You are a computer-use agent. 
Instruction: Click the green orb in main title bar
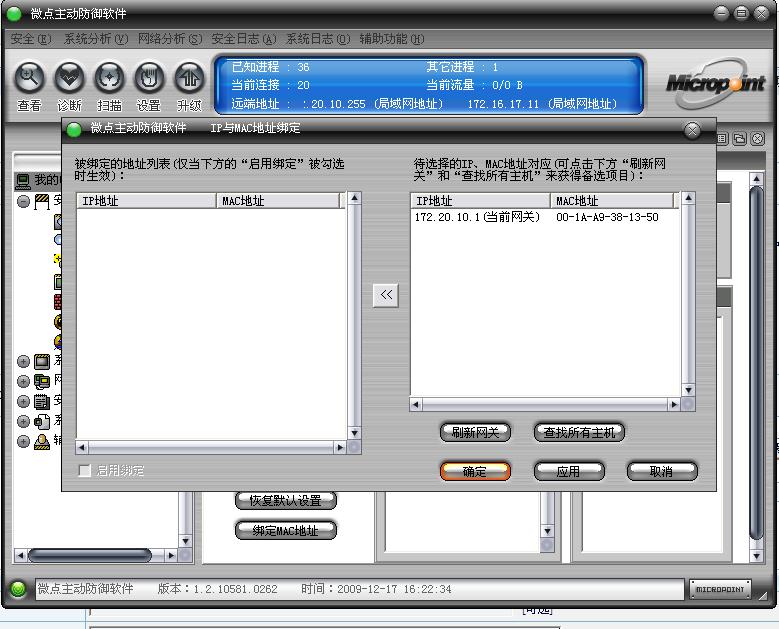[14, 14]
